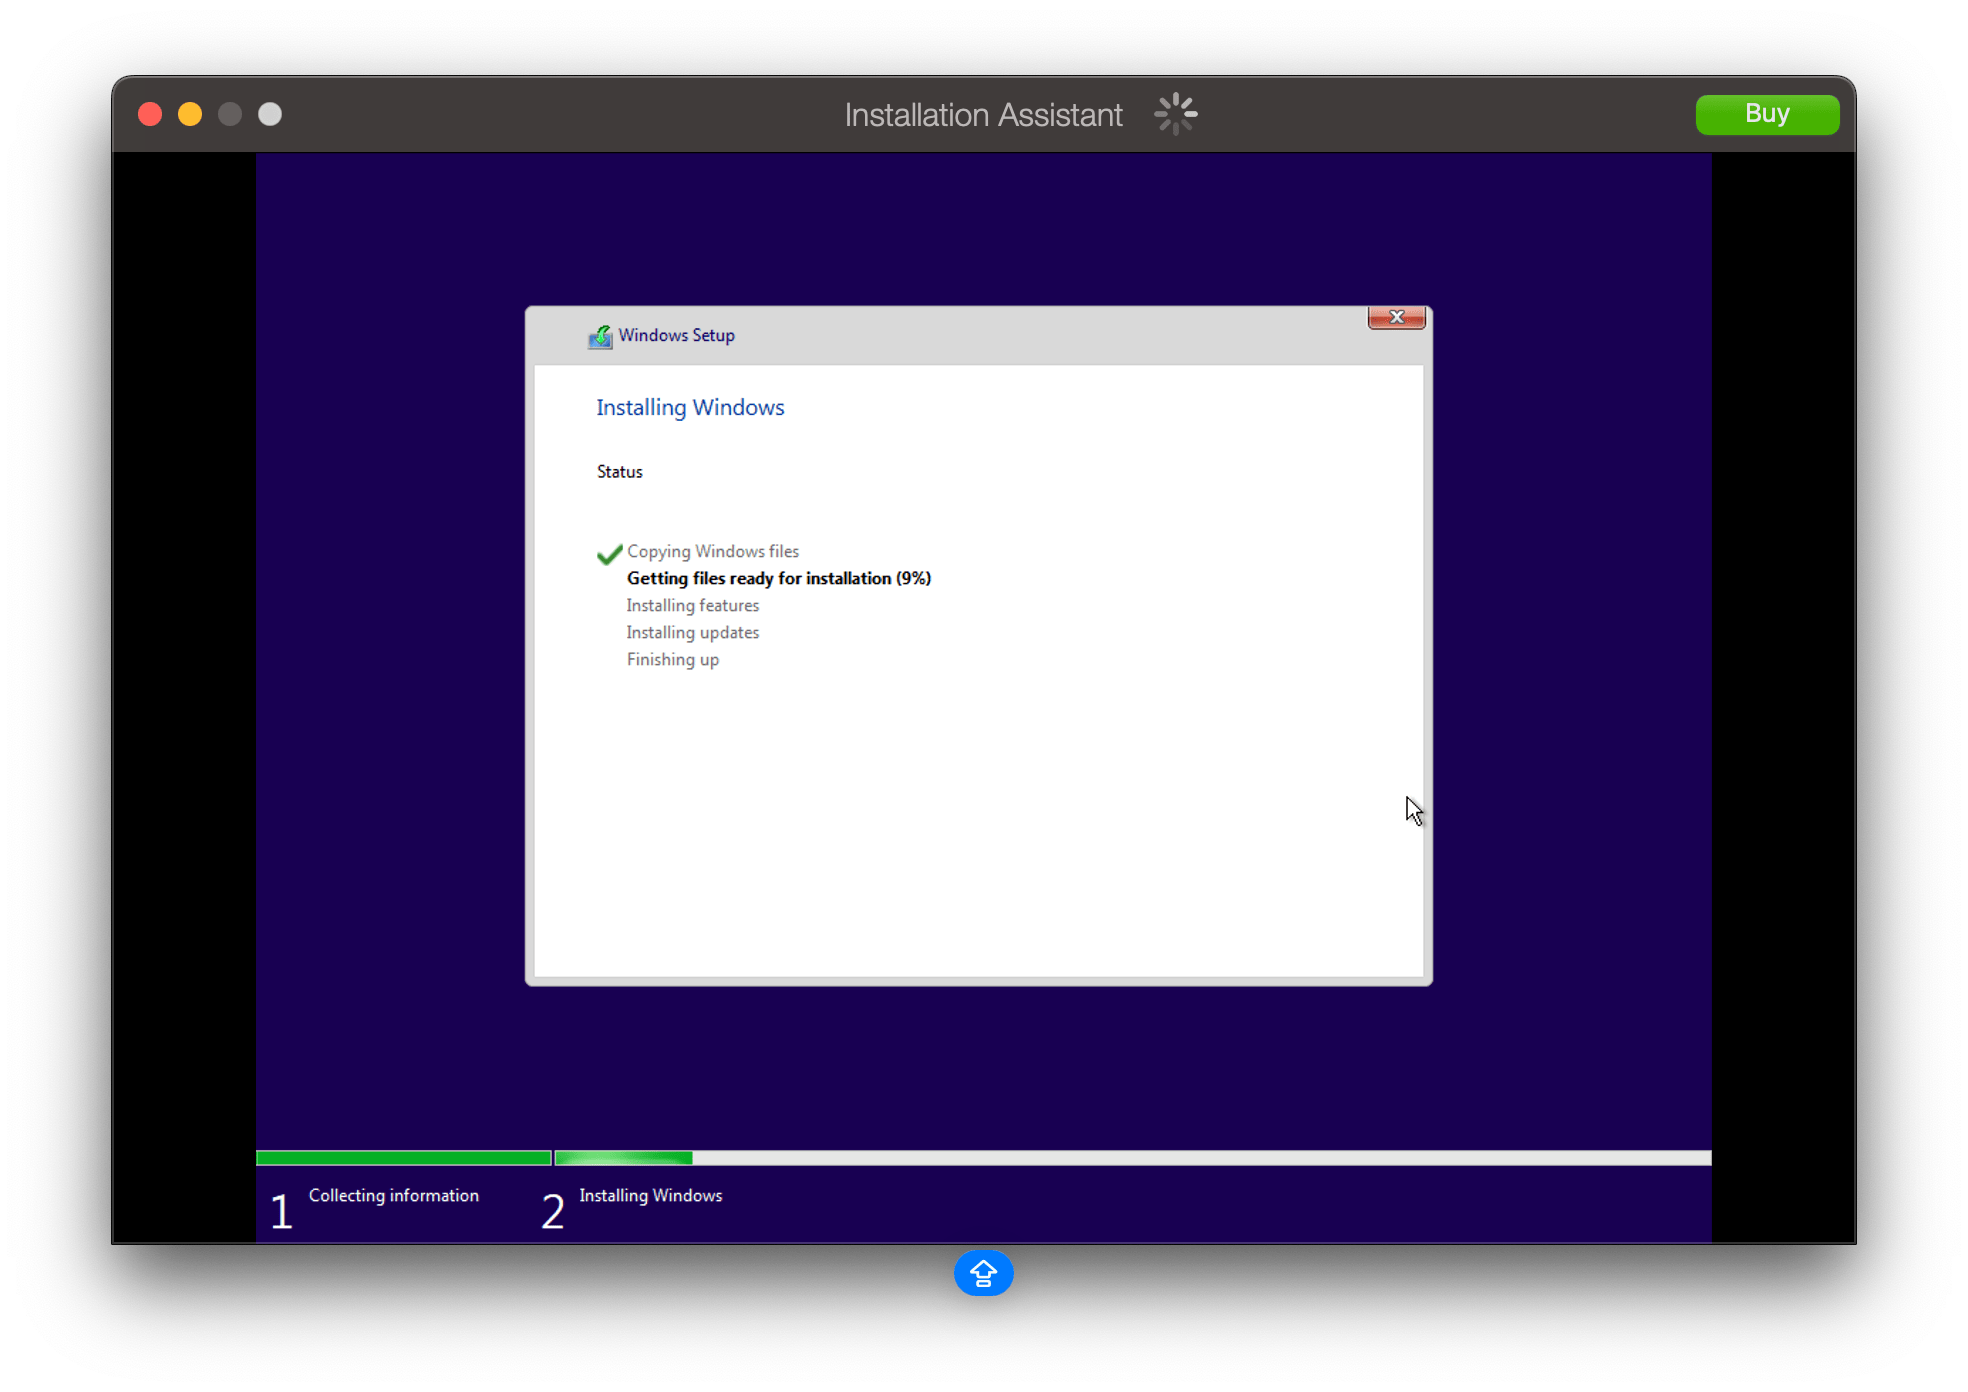Click the 'Installing Windows' blue heading

point(690,407)
